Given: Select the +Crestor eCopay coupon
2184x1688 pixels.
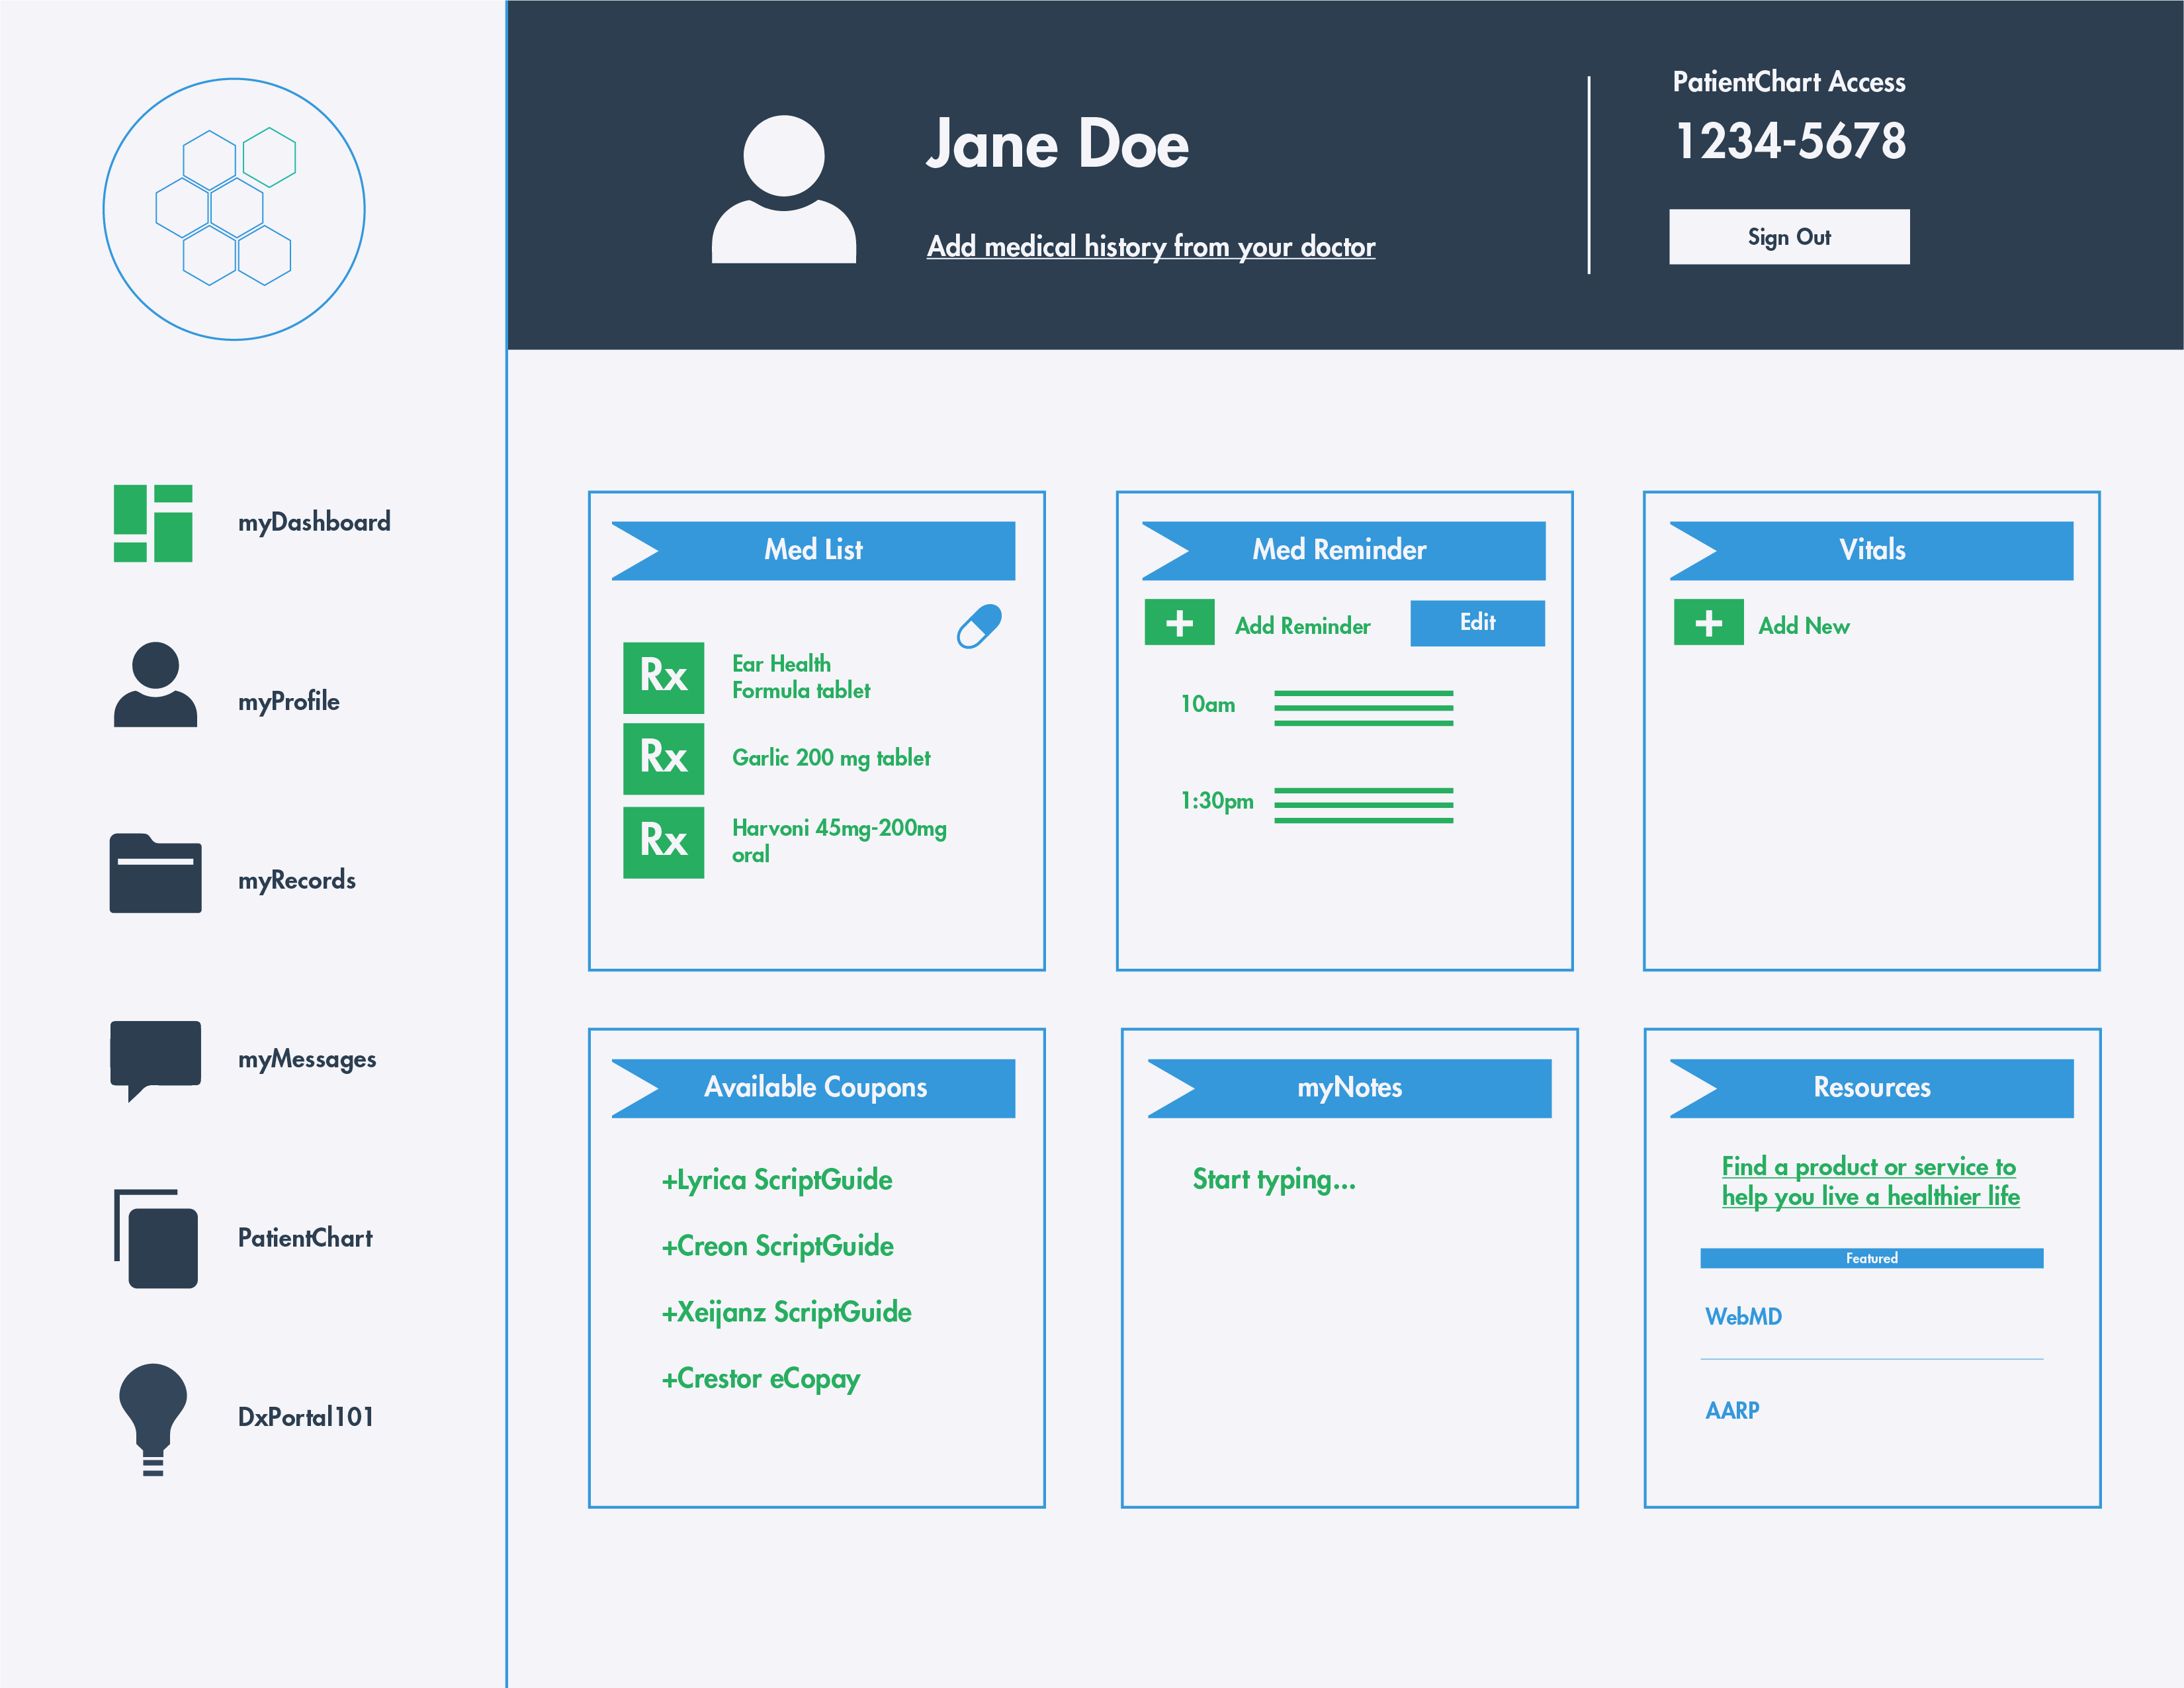Looking at the screenshot, I should pyautogui.click(x=761, y=1378).
